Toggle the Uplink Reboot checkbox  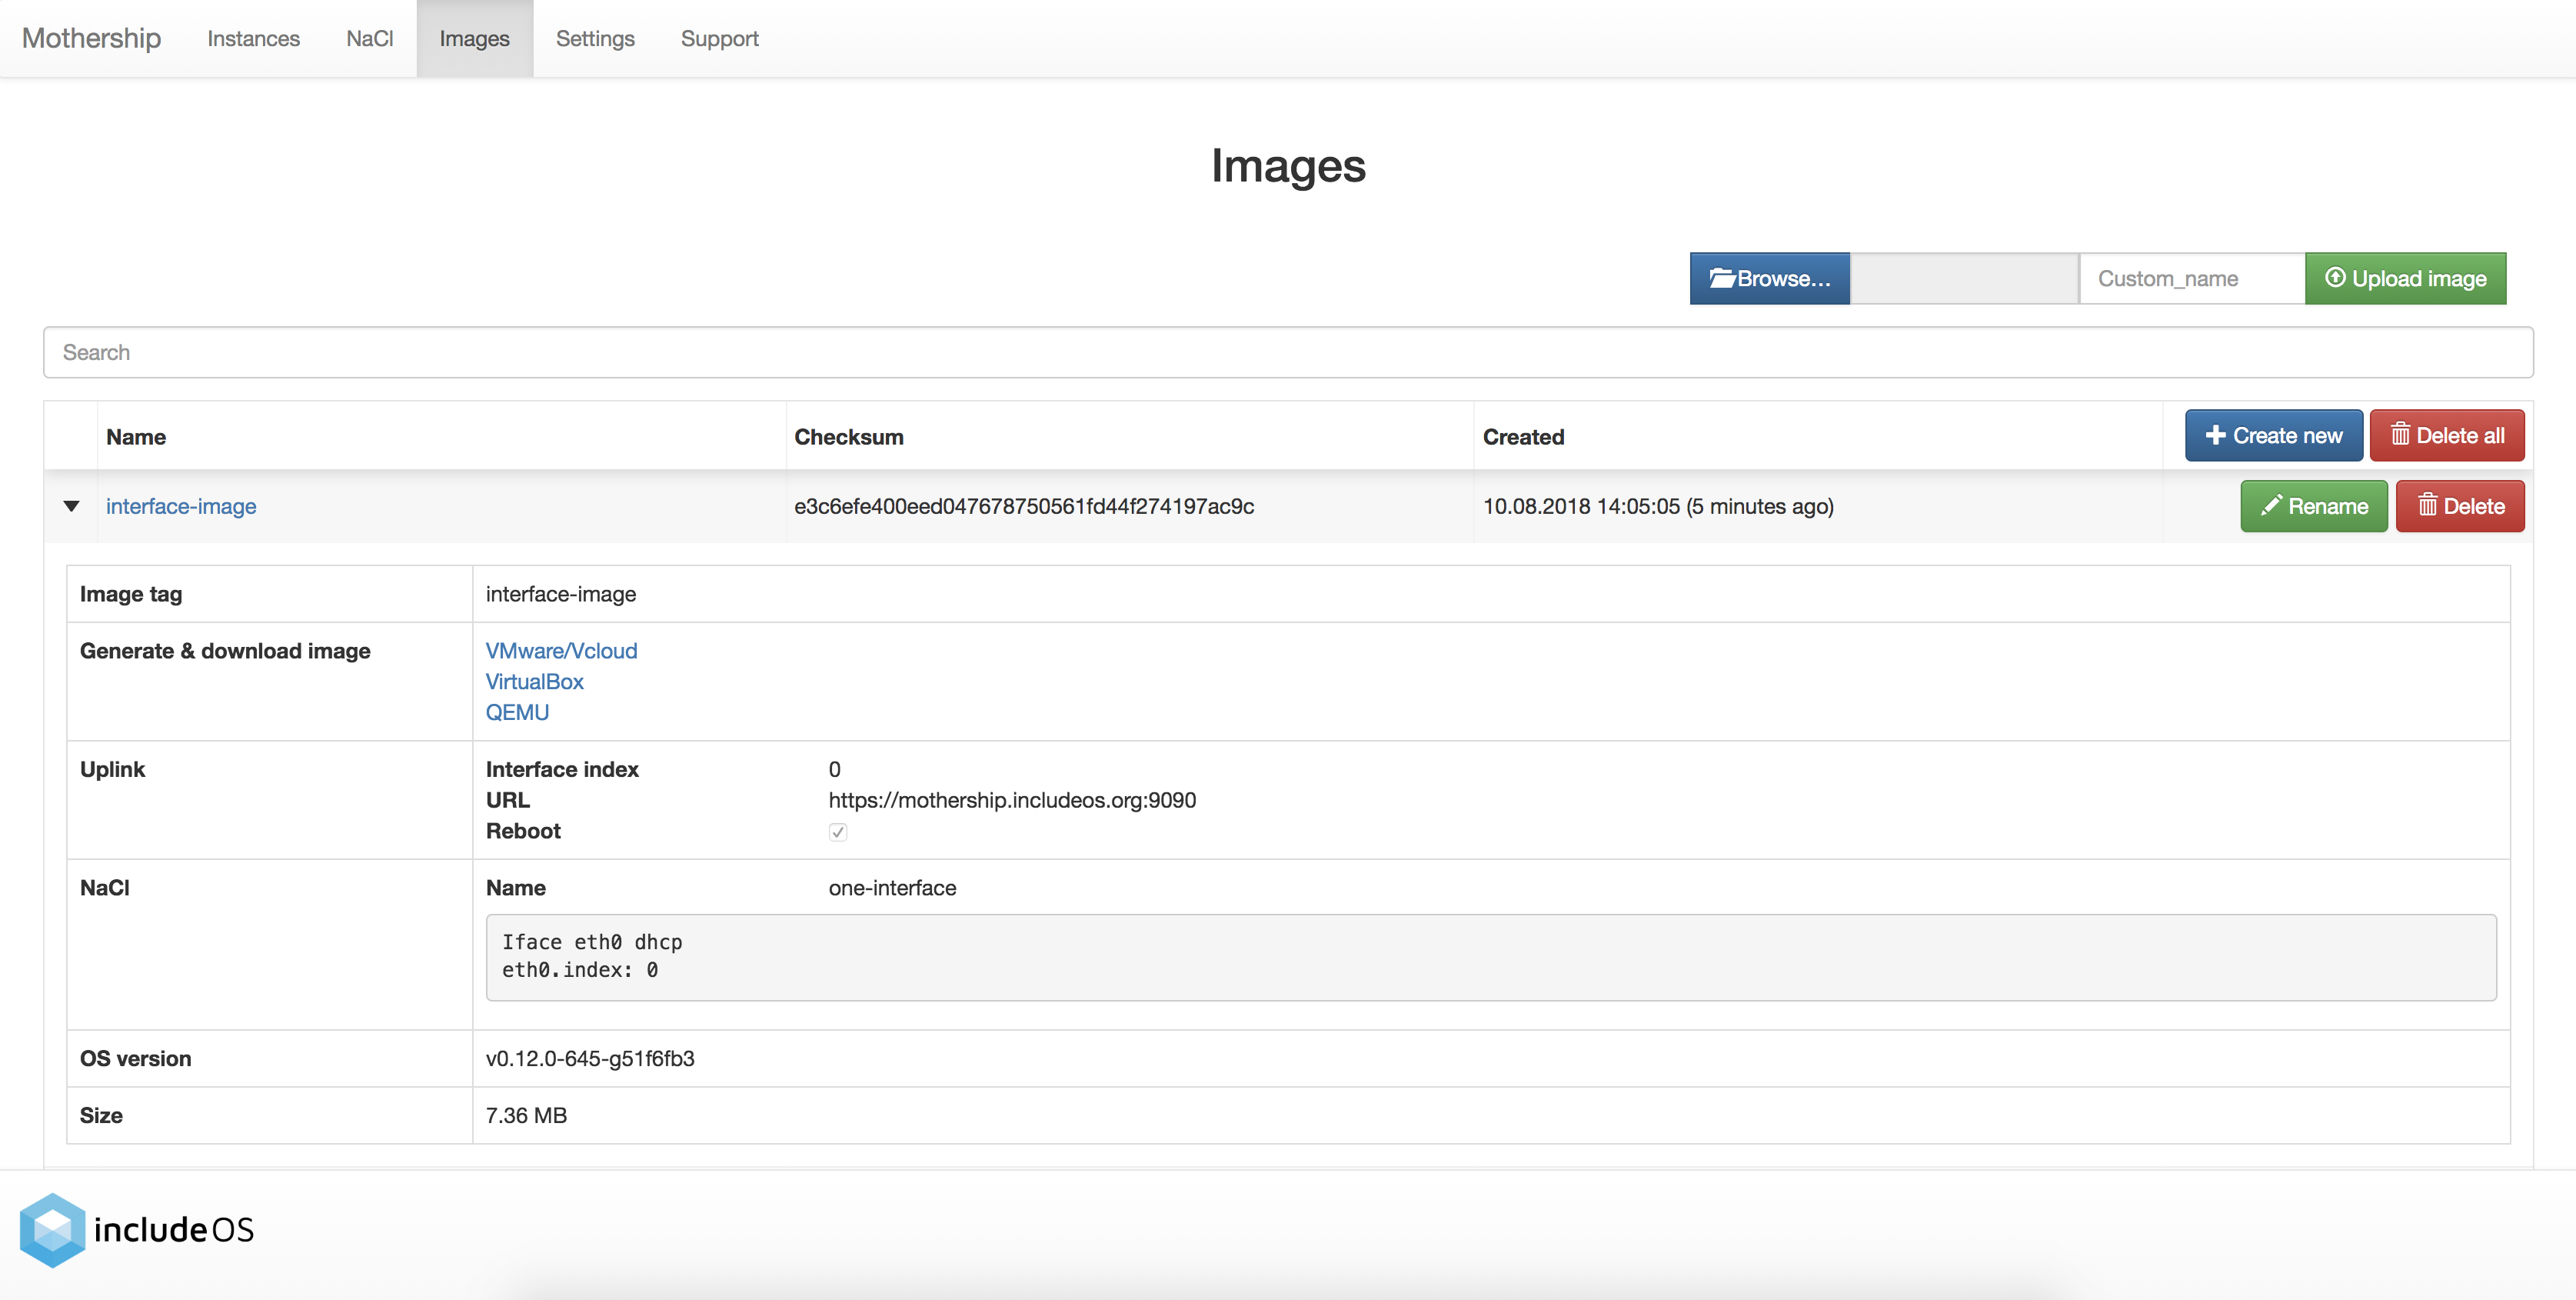pos(838,832)
